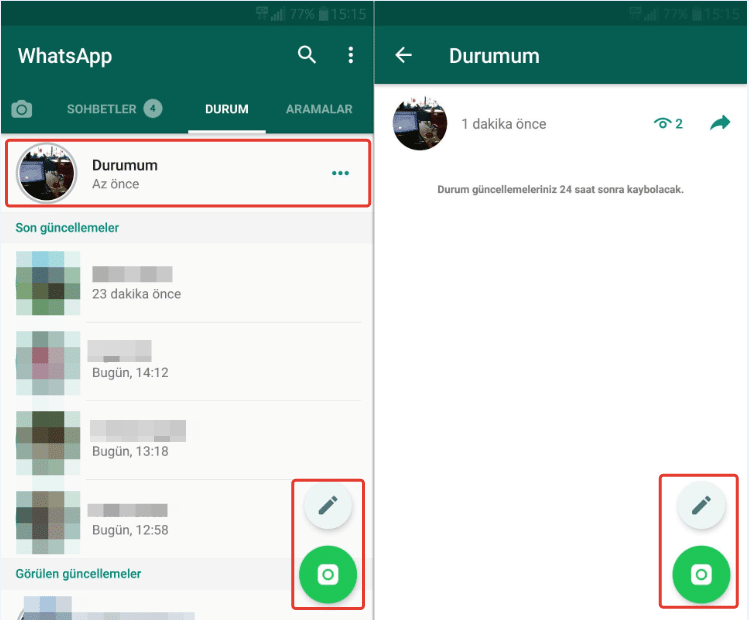Tap the green camera button on Durumum screen
This screenshot has width=749, height=620.
click(700, 575)
